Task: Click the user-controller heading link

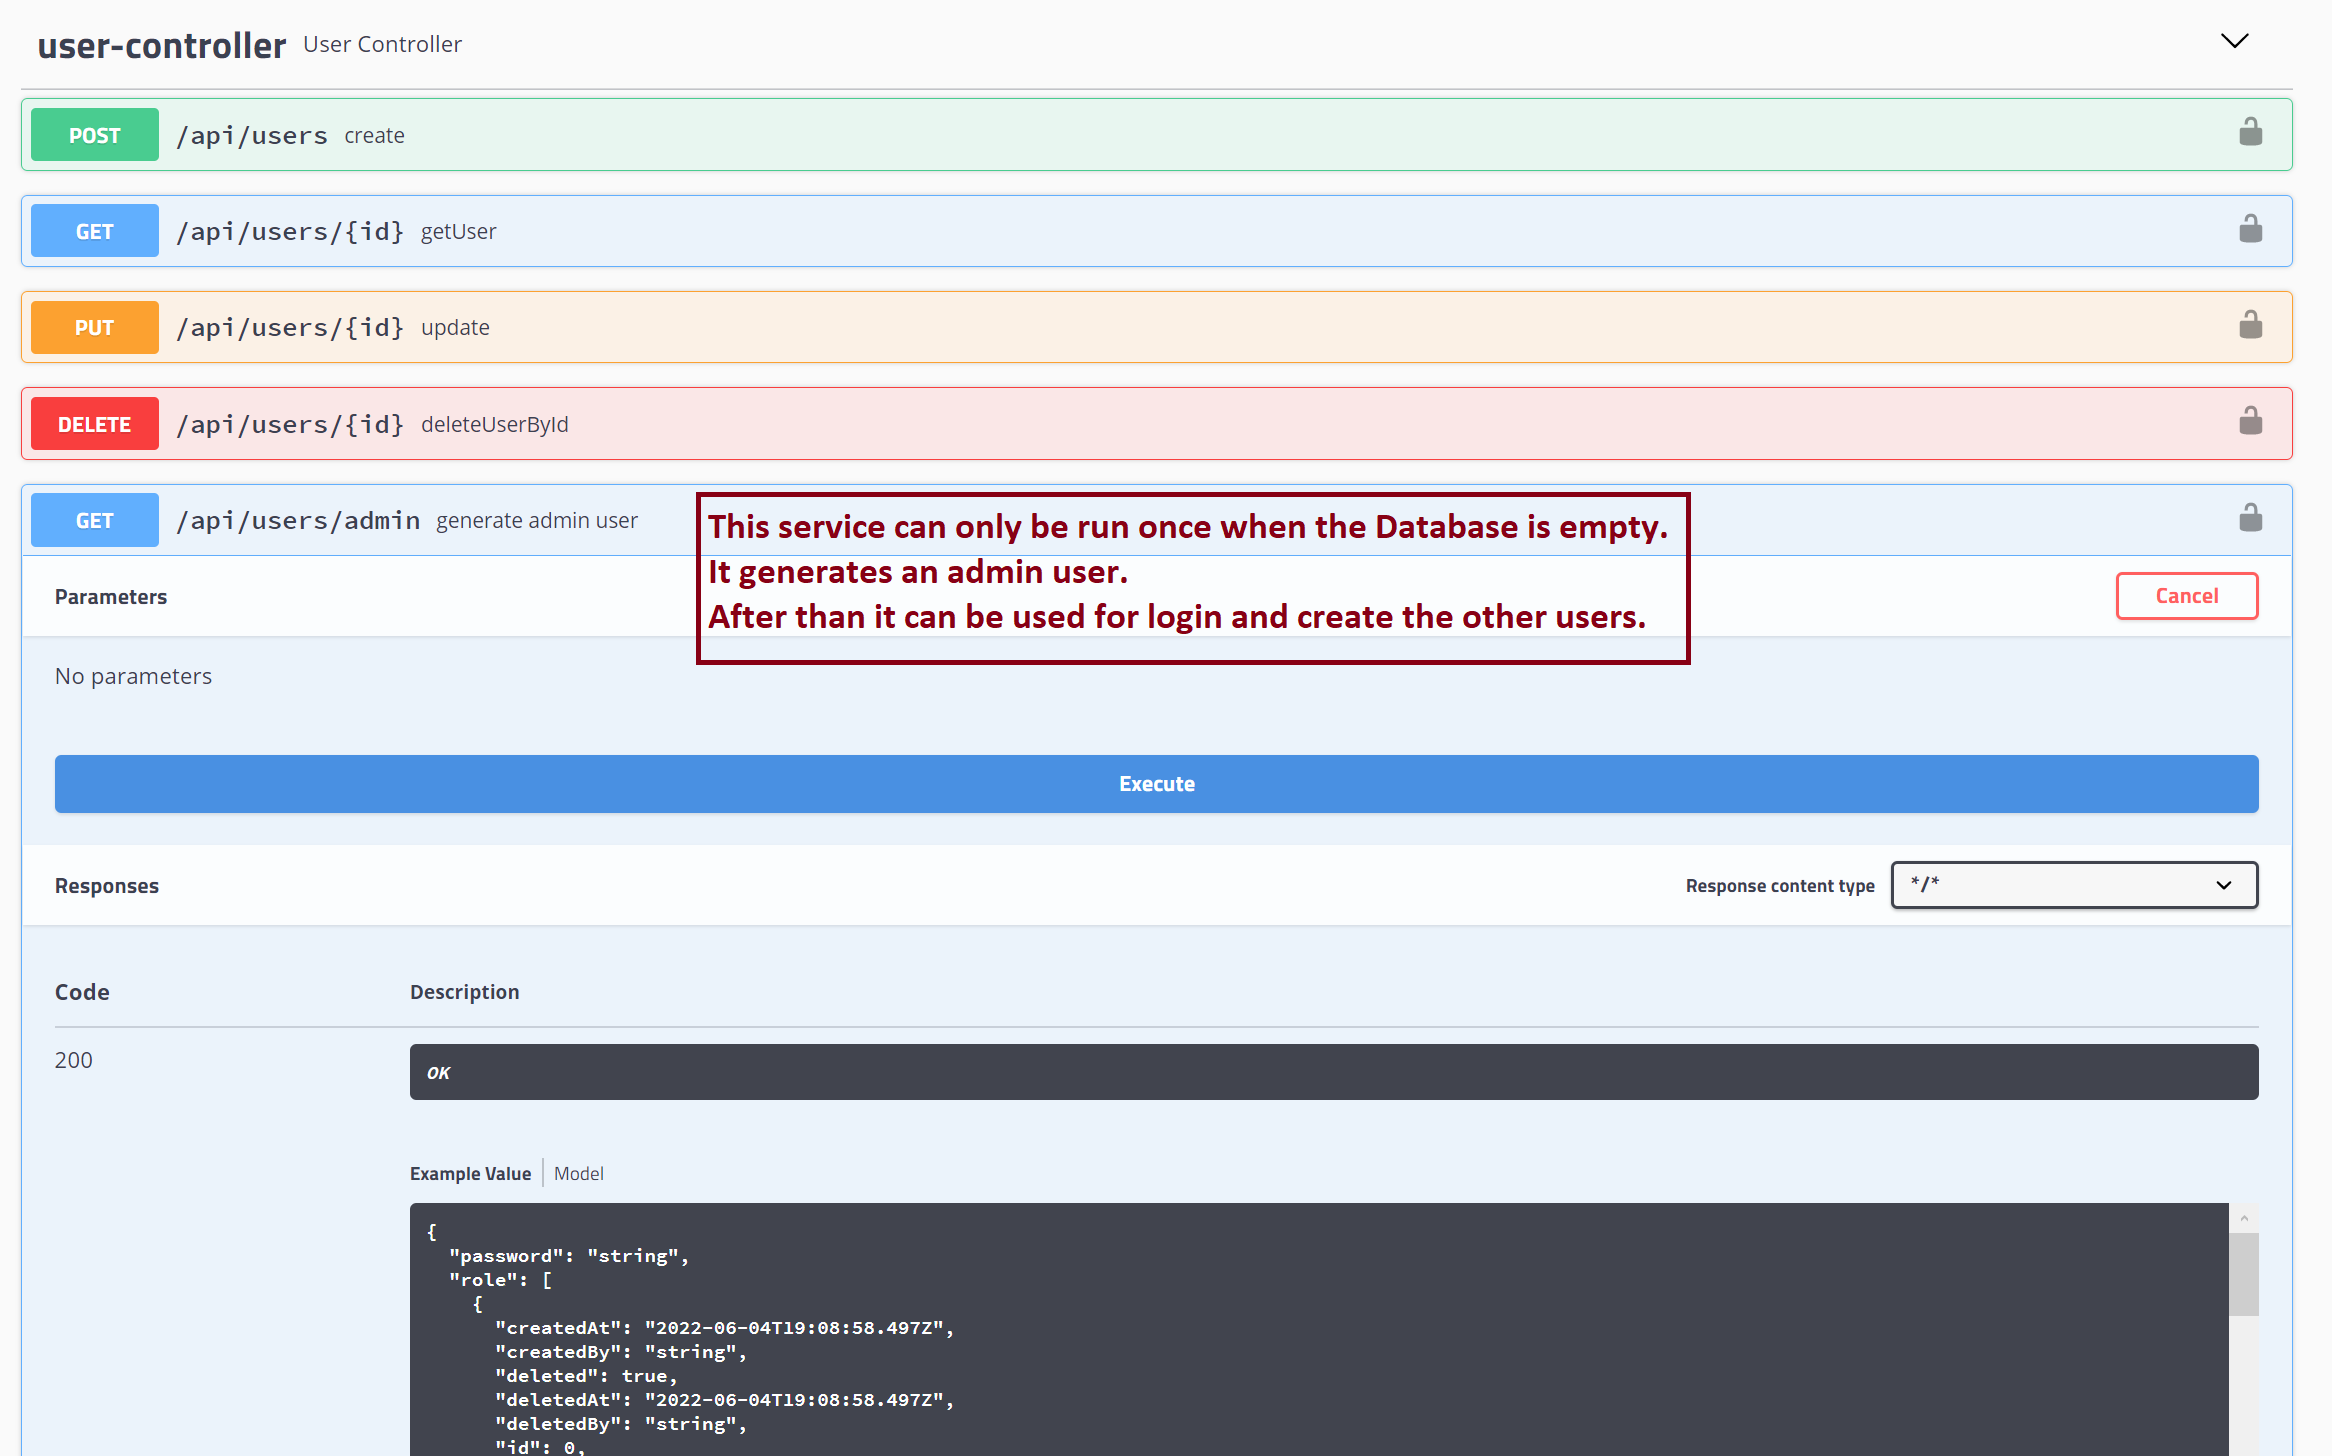Action: click(x=161, y=45)
